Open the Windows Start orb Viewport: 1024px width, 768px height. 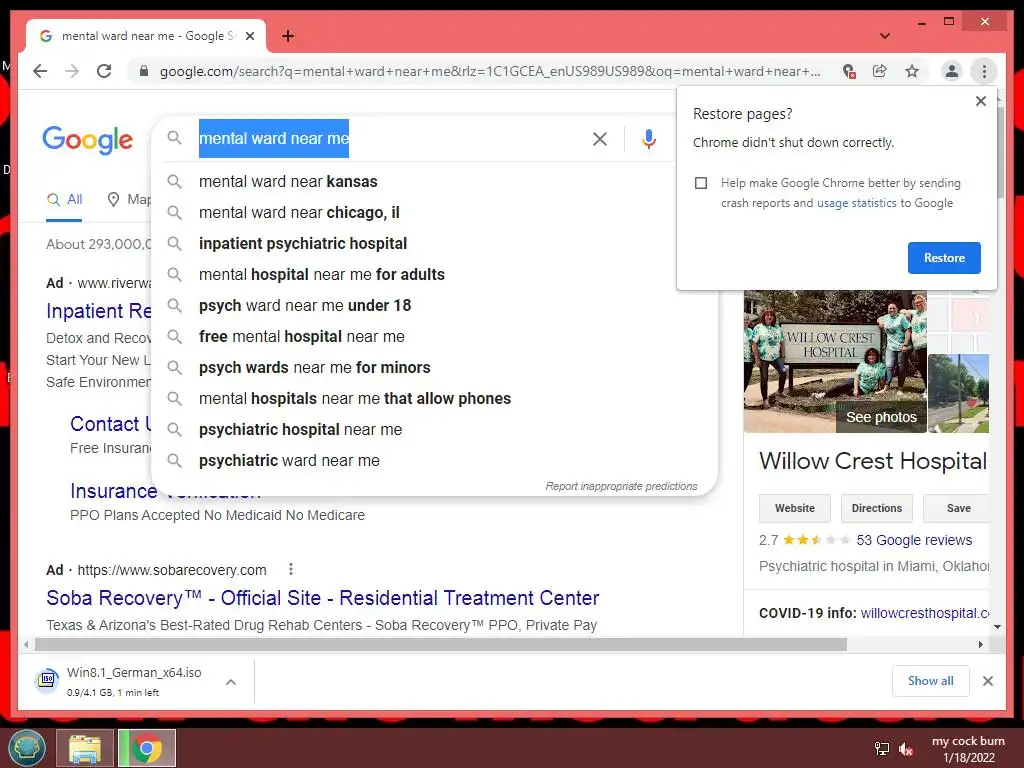tap(27, 748)
